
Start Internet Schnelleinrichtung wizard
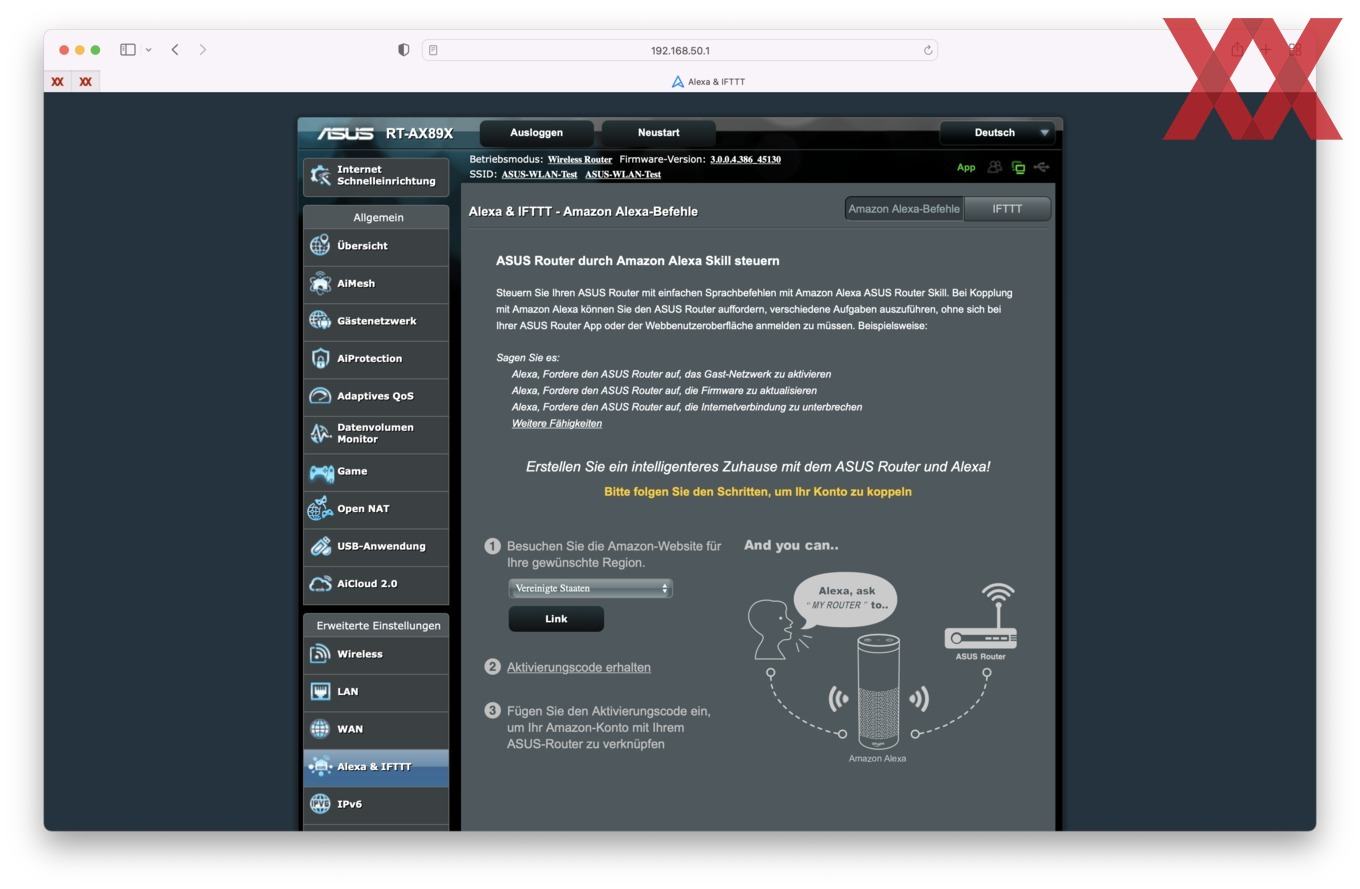[x=376, y=176]
